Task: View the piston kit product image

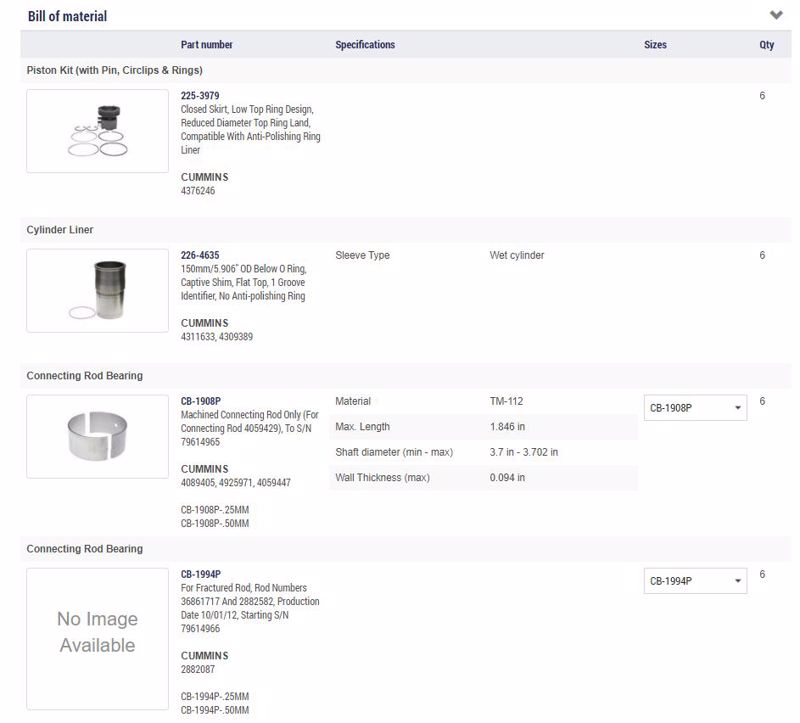Action: tap(97, 131)
